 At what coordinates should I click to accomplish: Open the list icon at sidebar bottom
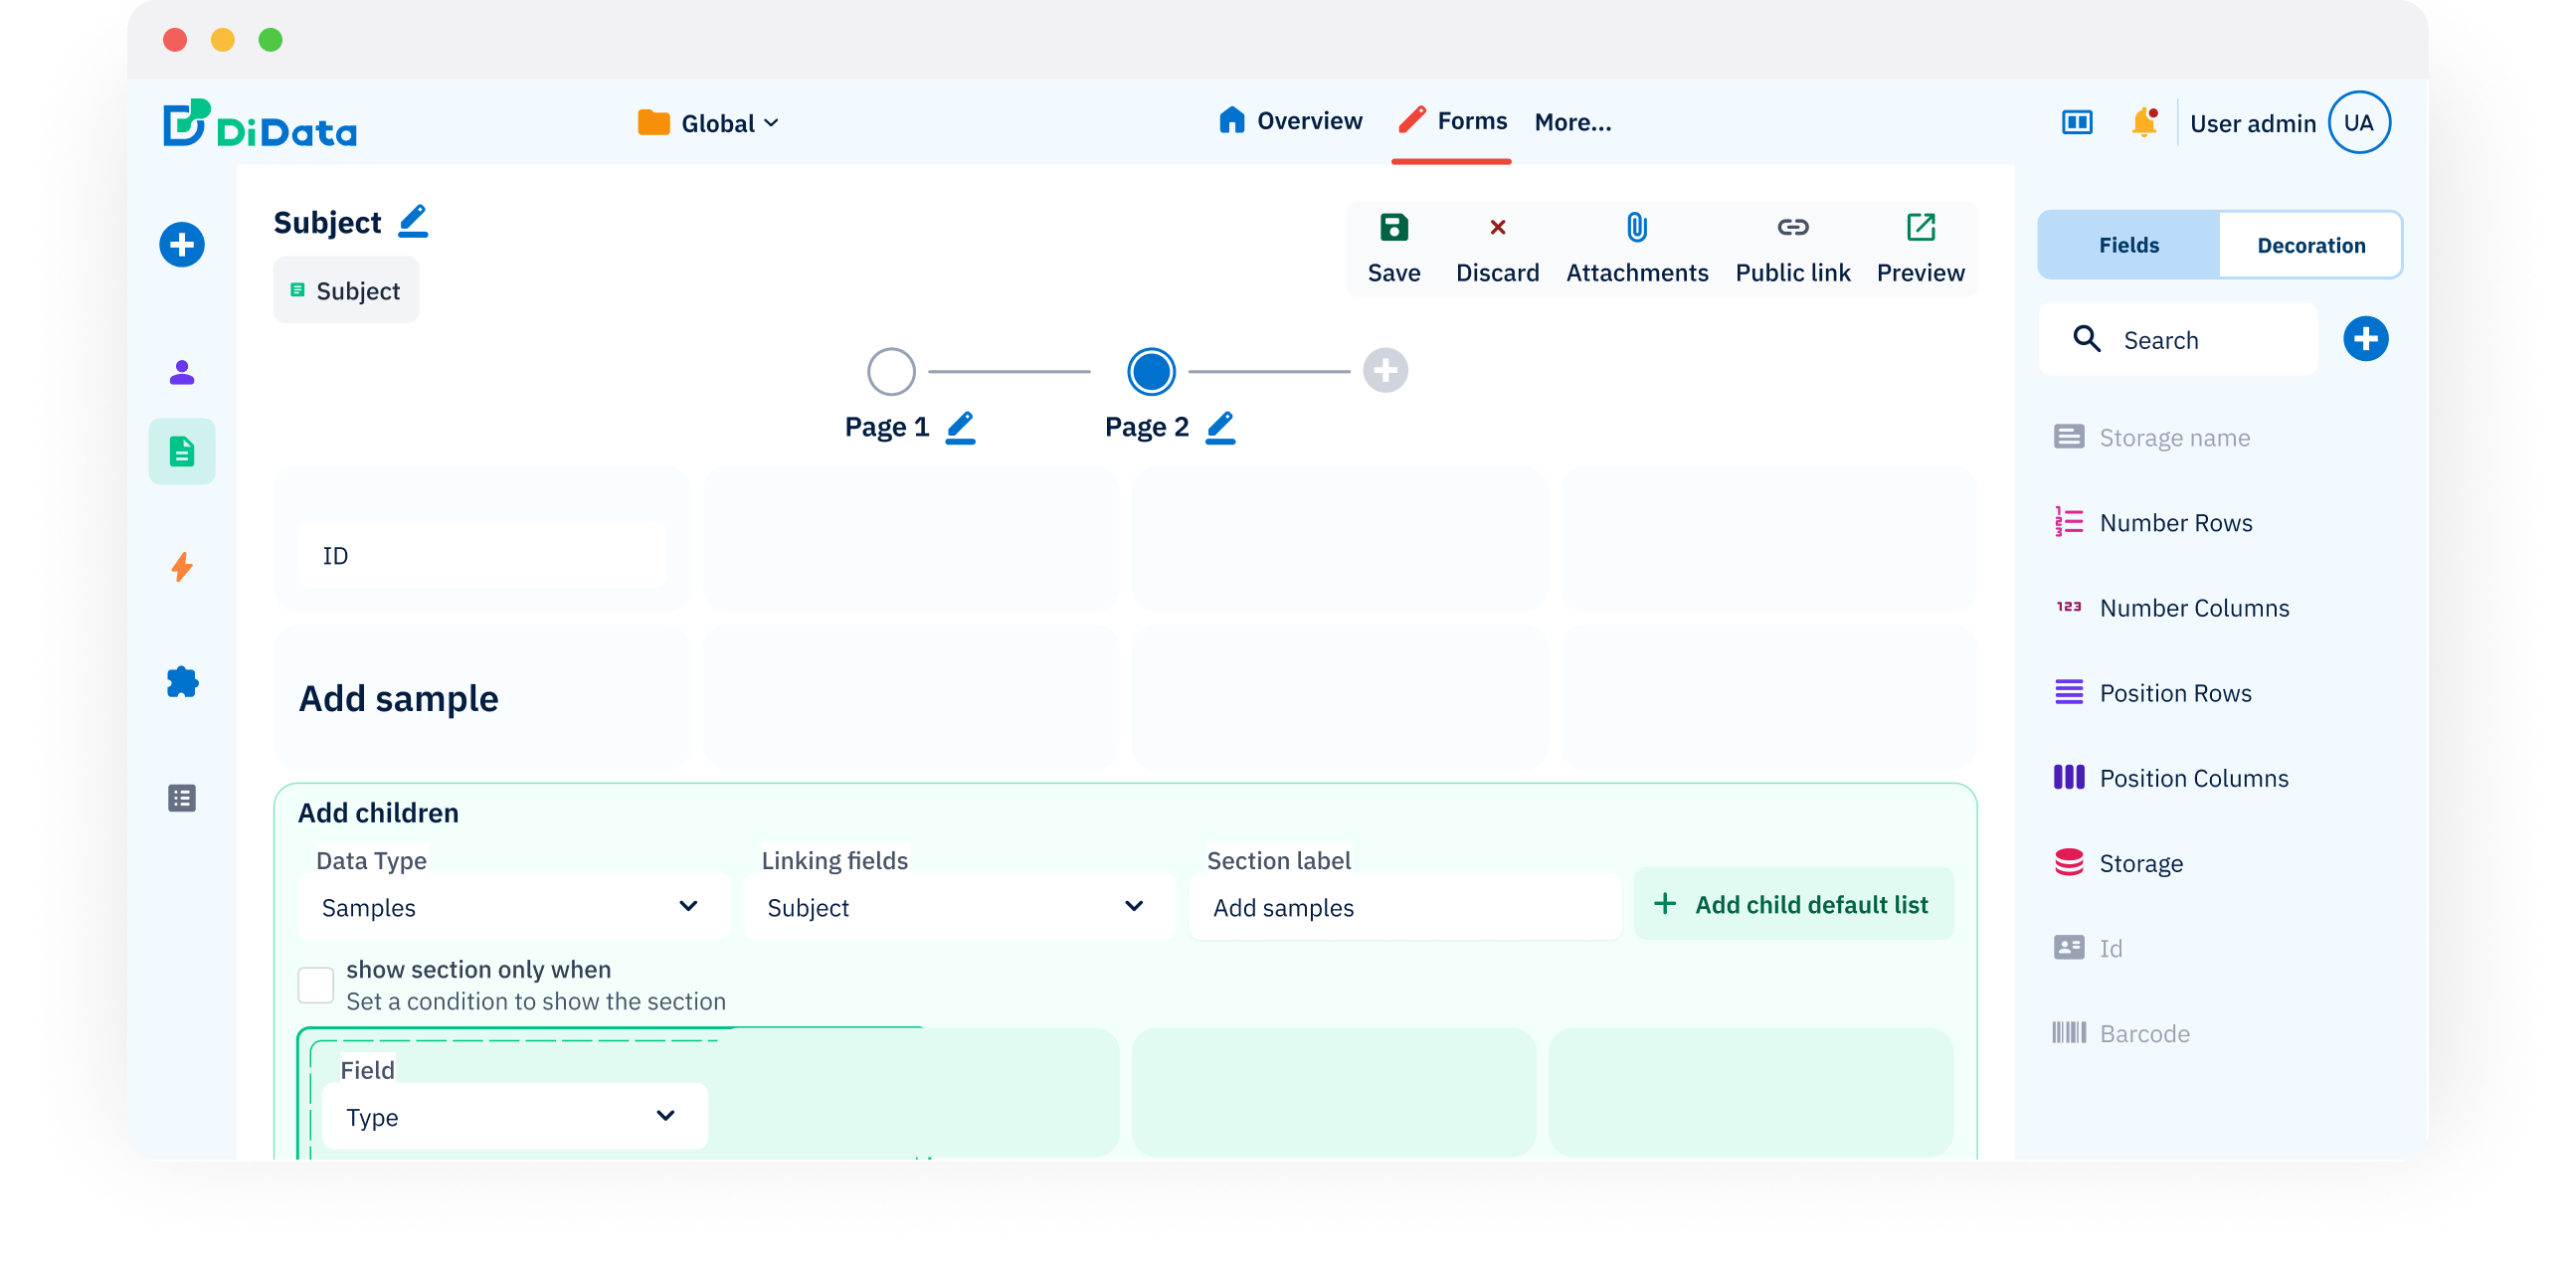click(x=181, y=797)
